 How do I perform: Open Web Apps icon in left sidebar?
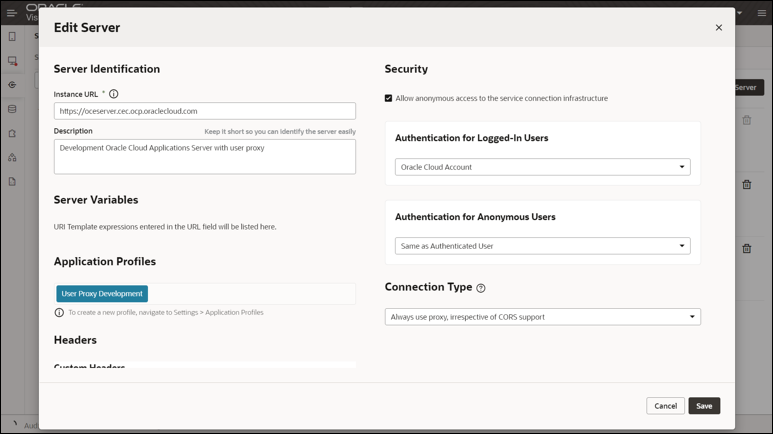click(x=12, y=61)
